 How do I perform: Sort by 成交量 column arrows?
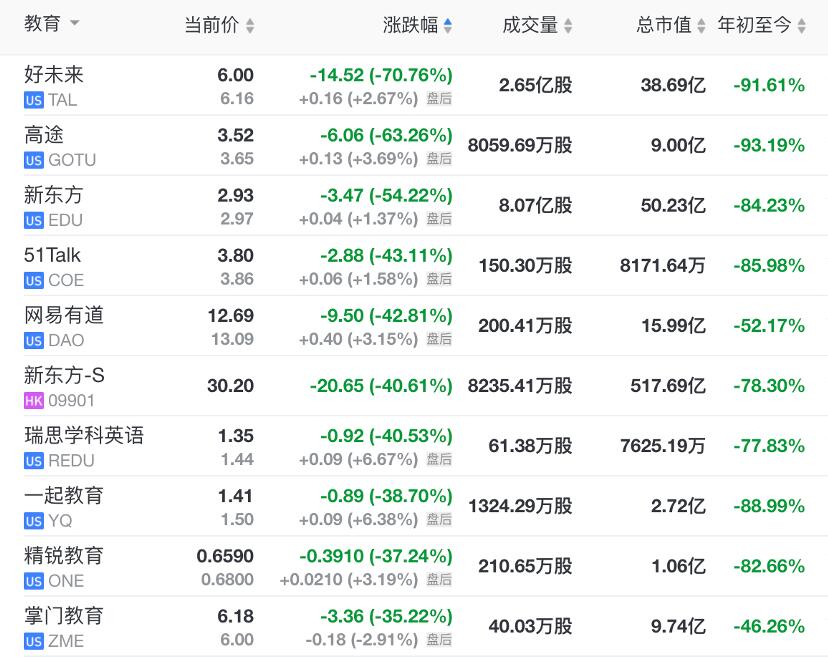click(x=568, y=26)
